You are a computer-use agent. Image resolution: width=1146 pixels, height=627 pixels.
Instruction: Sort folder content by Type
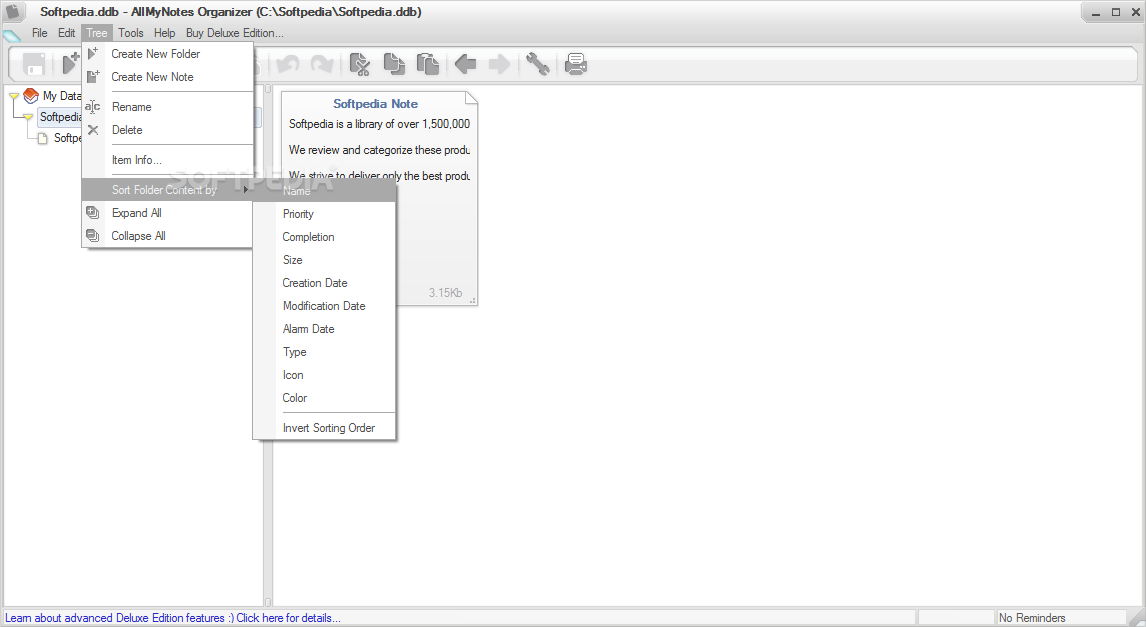pos(325,352)
